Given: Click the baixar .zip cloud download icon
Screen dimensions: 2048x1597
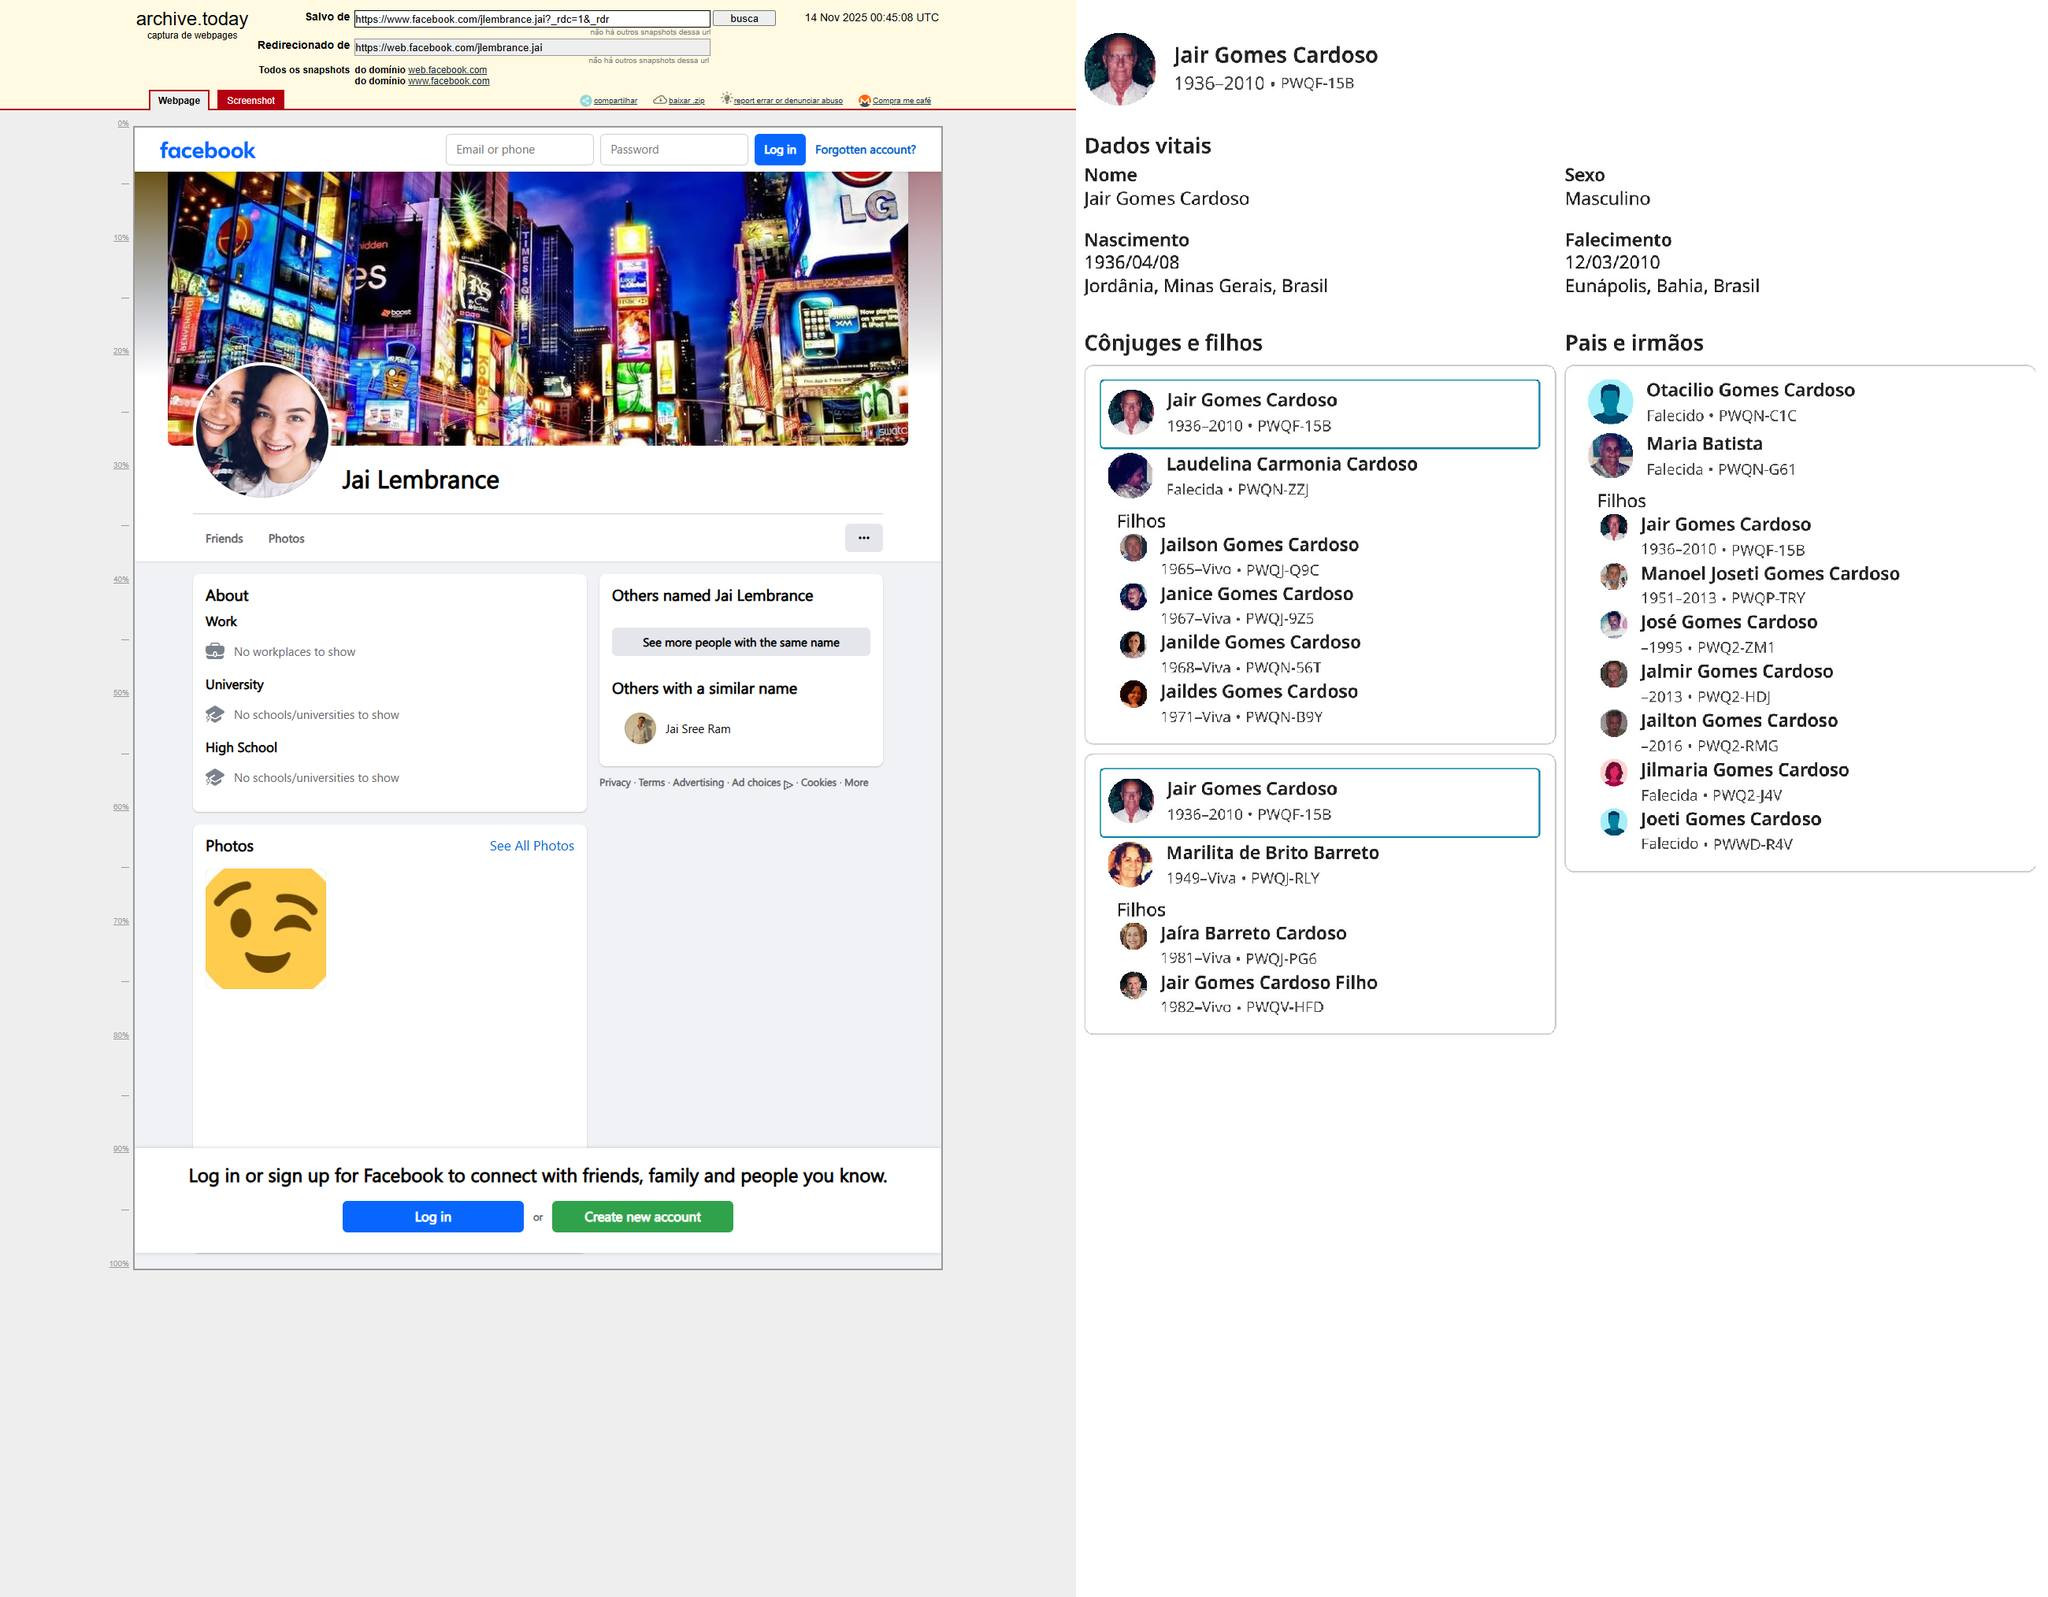Looking at the screenshot, I should click(x=660, y=100).
